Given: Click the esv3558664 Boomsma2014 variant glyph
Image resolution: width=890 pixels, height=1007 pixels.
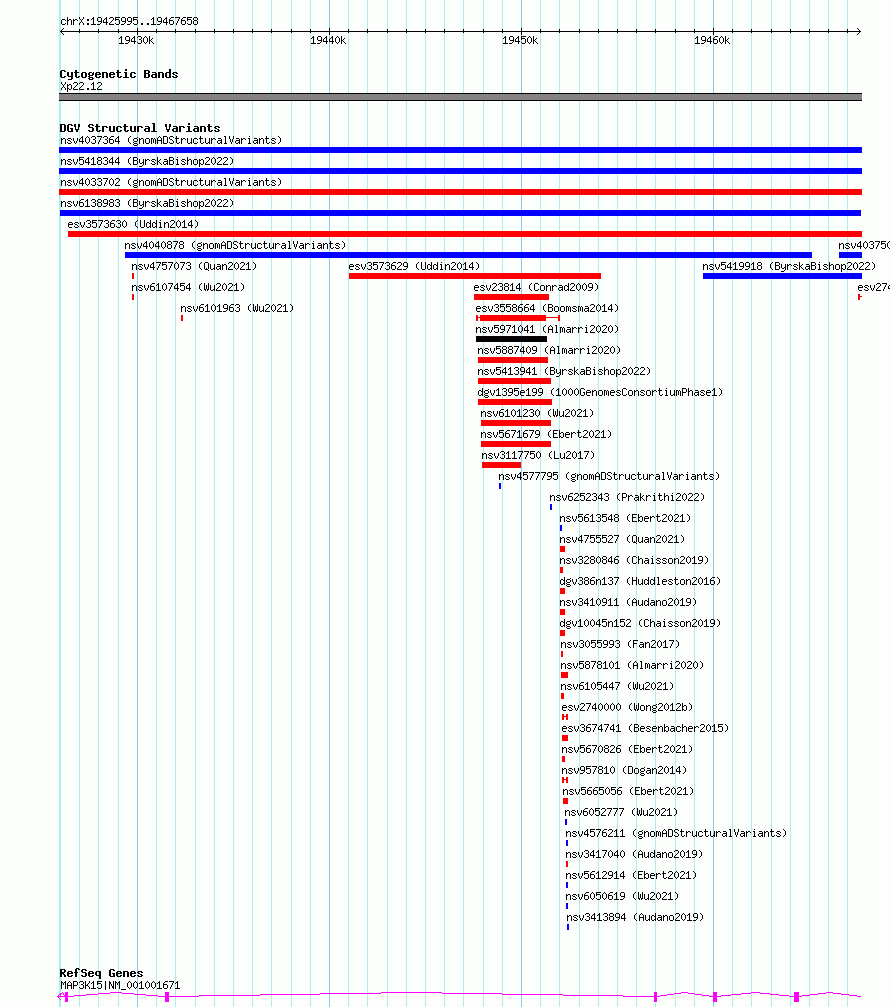Looking at the screenshot, I should [518, 318].
